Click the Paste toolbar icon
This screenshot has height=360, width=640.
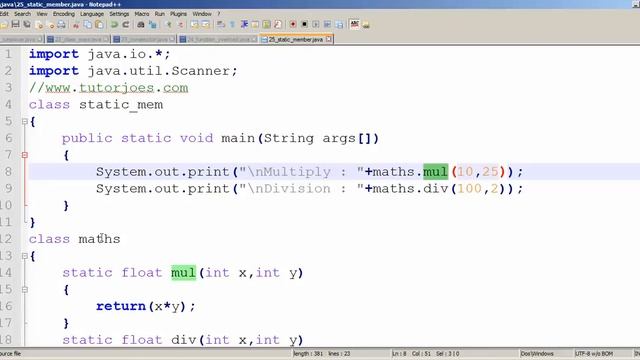click(99, 24)
